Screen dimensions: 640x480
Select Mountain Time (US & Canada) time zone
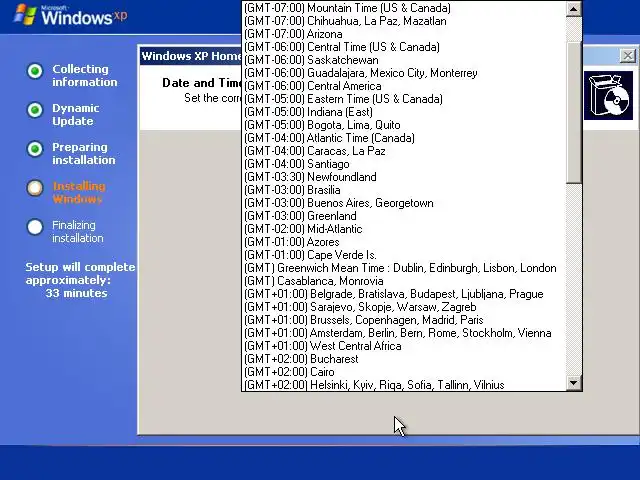(404, 8)
